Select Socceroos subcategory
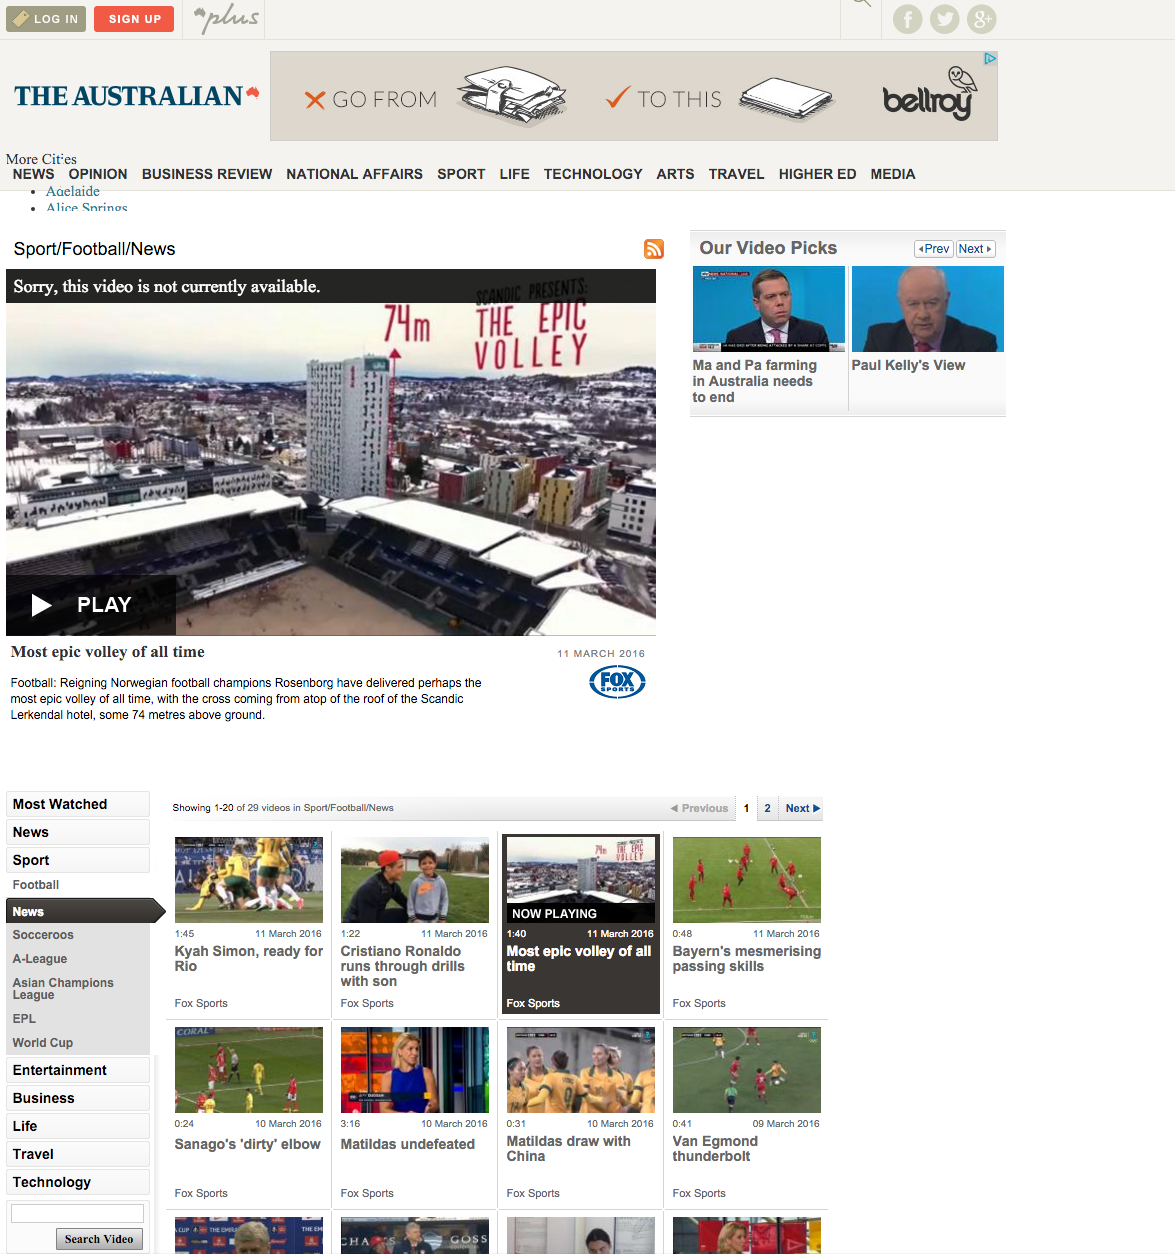Viewport: 1175px width, 1254px height. click(43, 935)
